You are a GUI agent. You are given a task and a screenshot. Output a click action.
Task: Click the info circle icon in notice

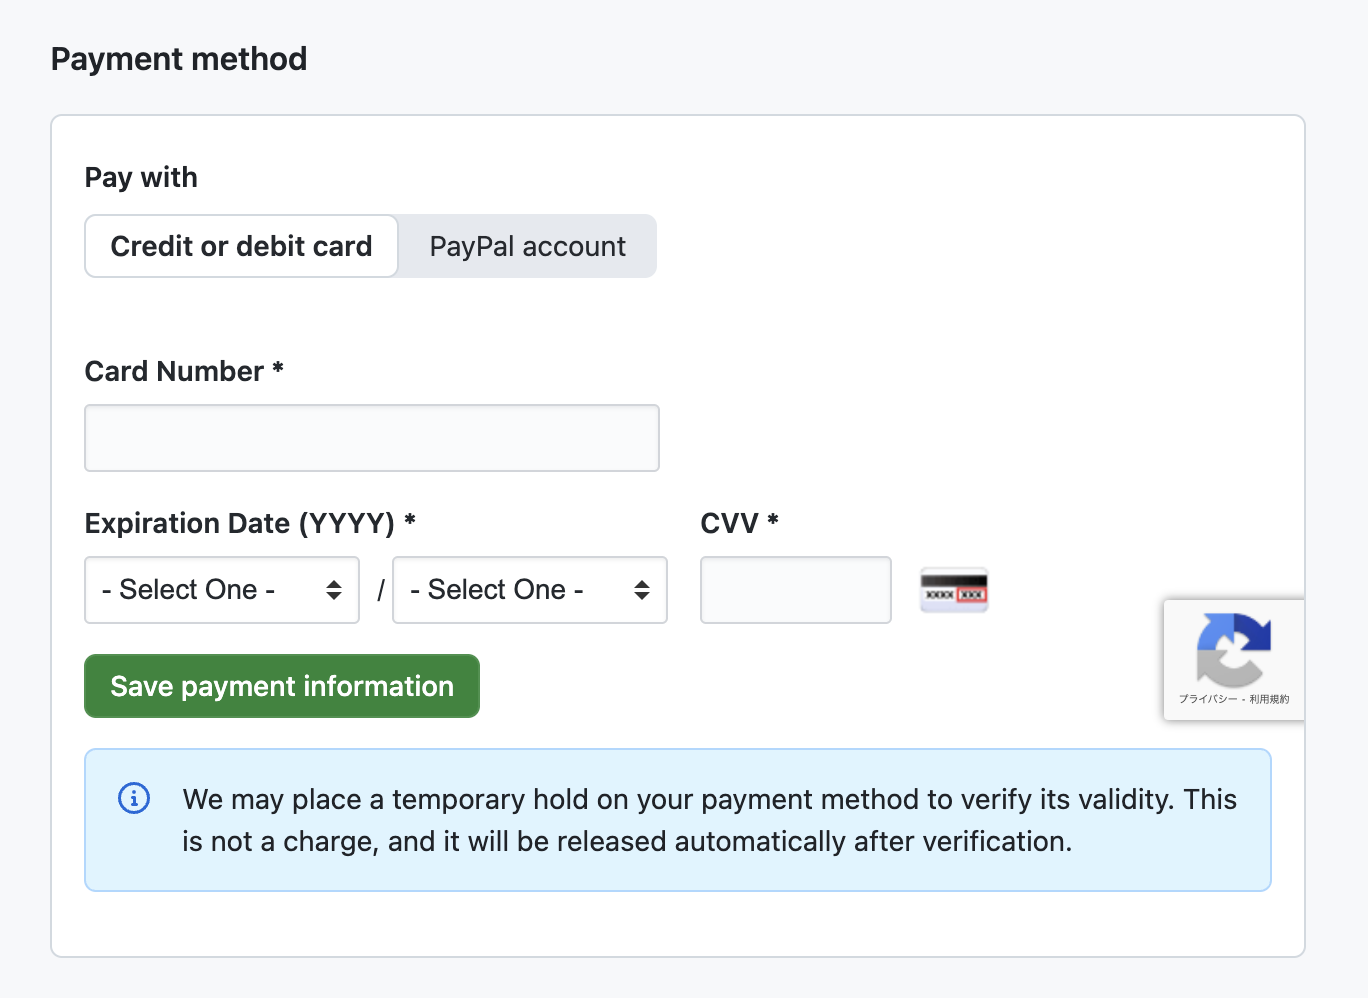[134, 798]
